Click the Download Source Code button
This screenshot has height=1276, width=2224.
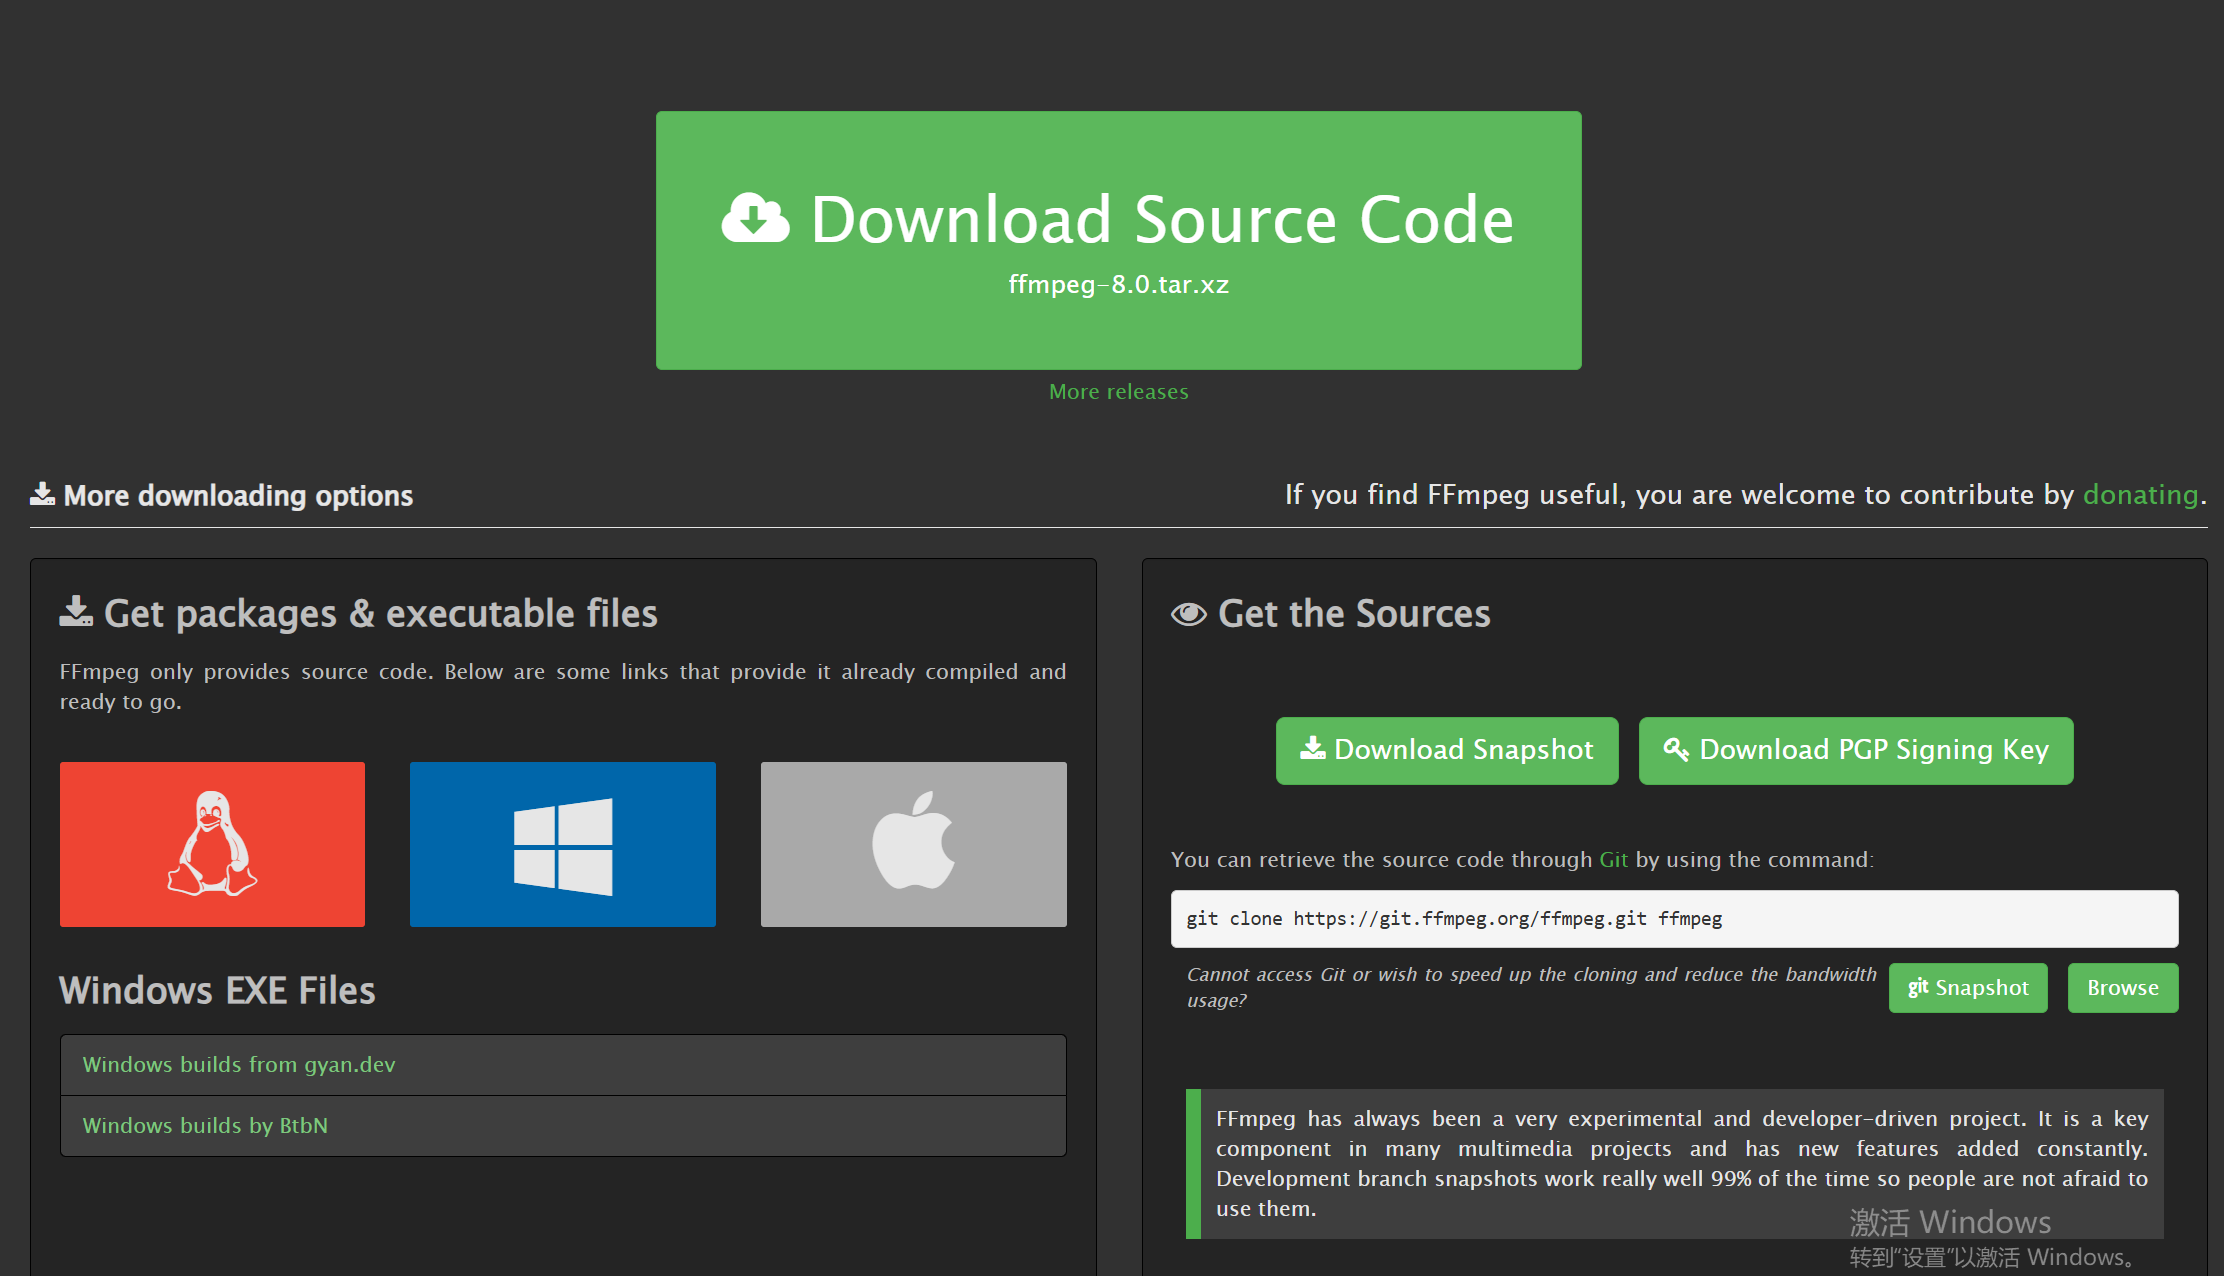pyautogui.click(x=1118, y=240)
